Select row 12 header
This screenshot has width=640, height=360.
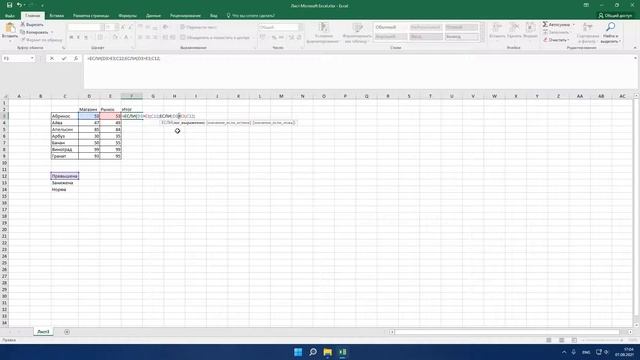[x=4, y=176]
